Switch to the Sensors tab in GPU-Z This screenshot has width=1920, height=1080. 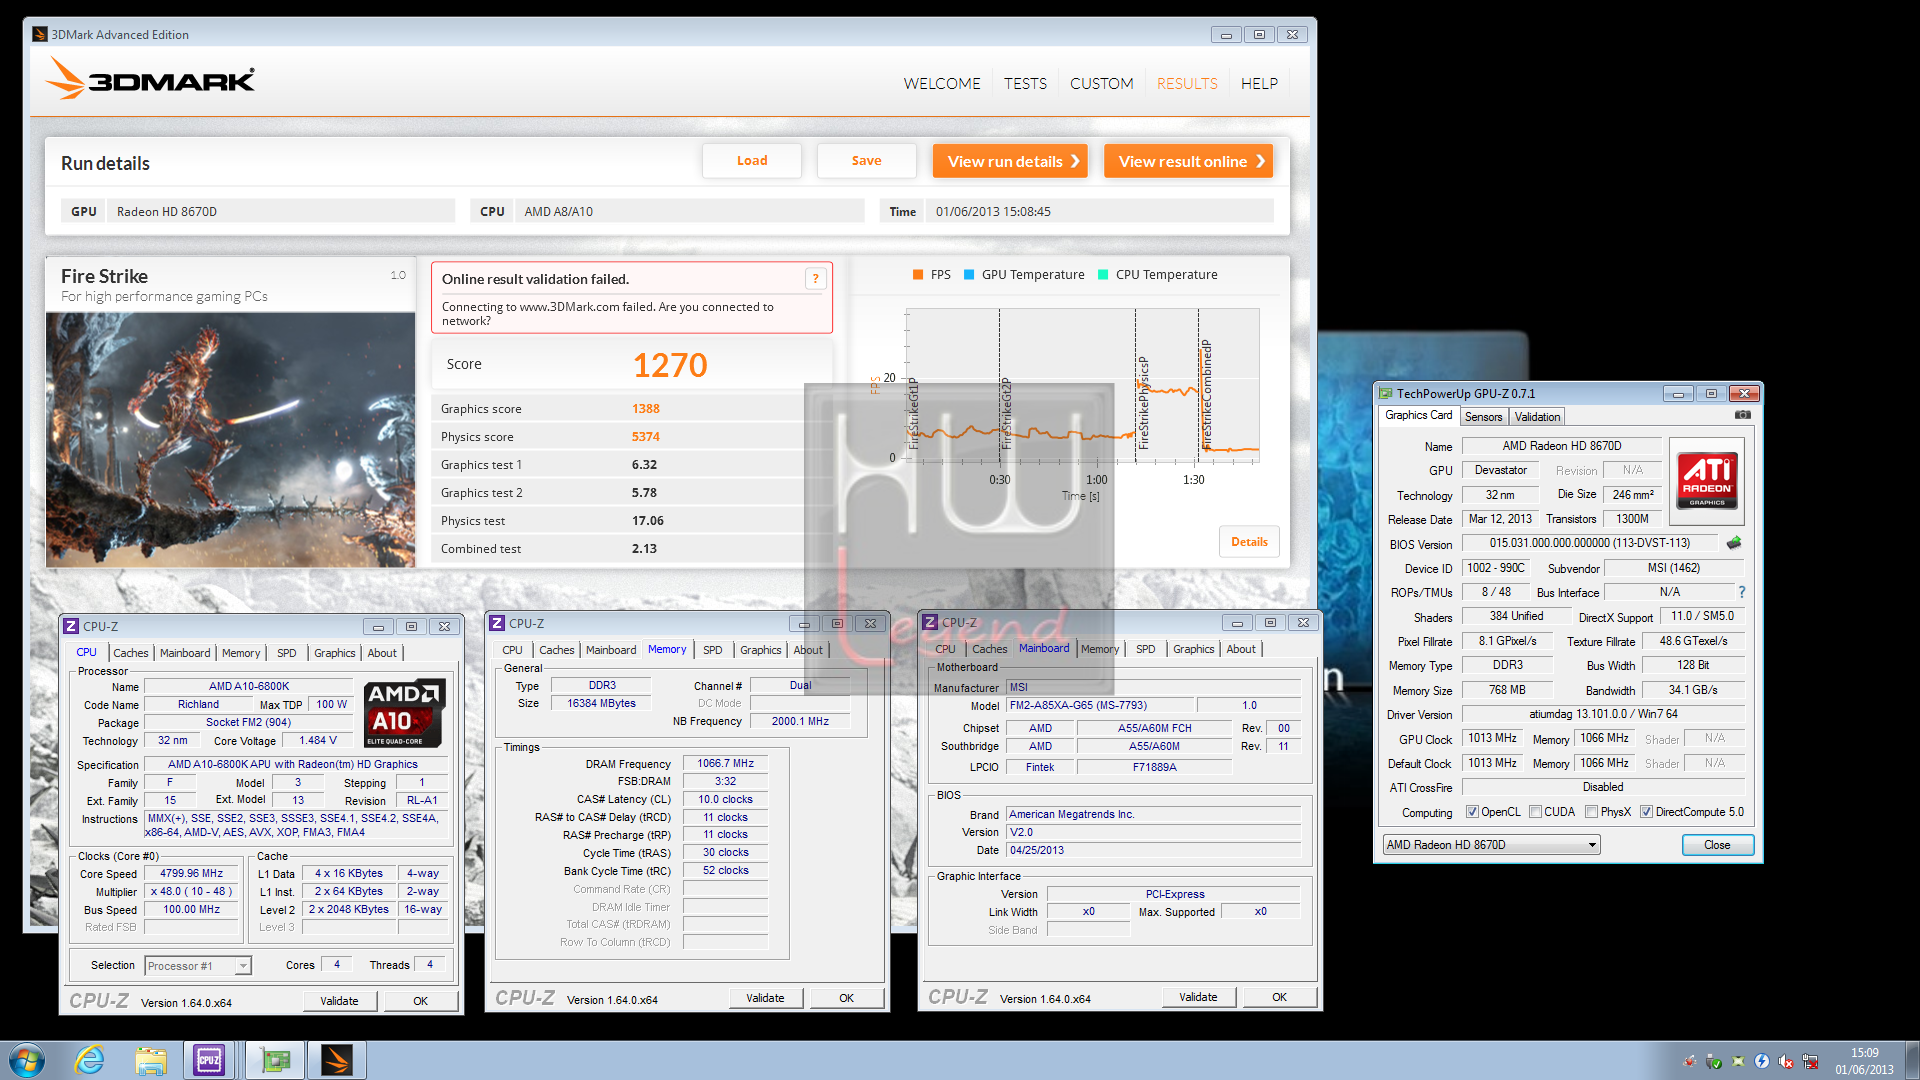coord(1483,417)
